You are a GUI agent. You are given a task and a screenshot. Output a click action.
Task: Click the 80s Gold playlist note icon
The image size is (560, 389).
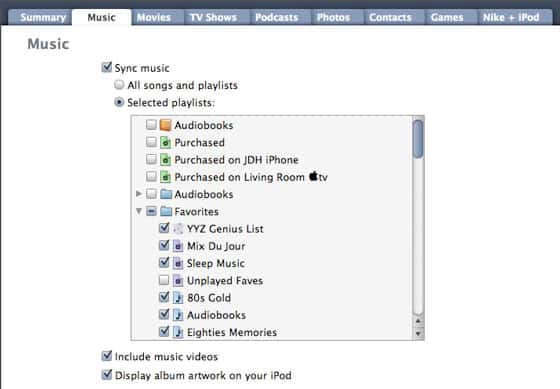178,298
